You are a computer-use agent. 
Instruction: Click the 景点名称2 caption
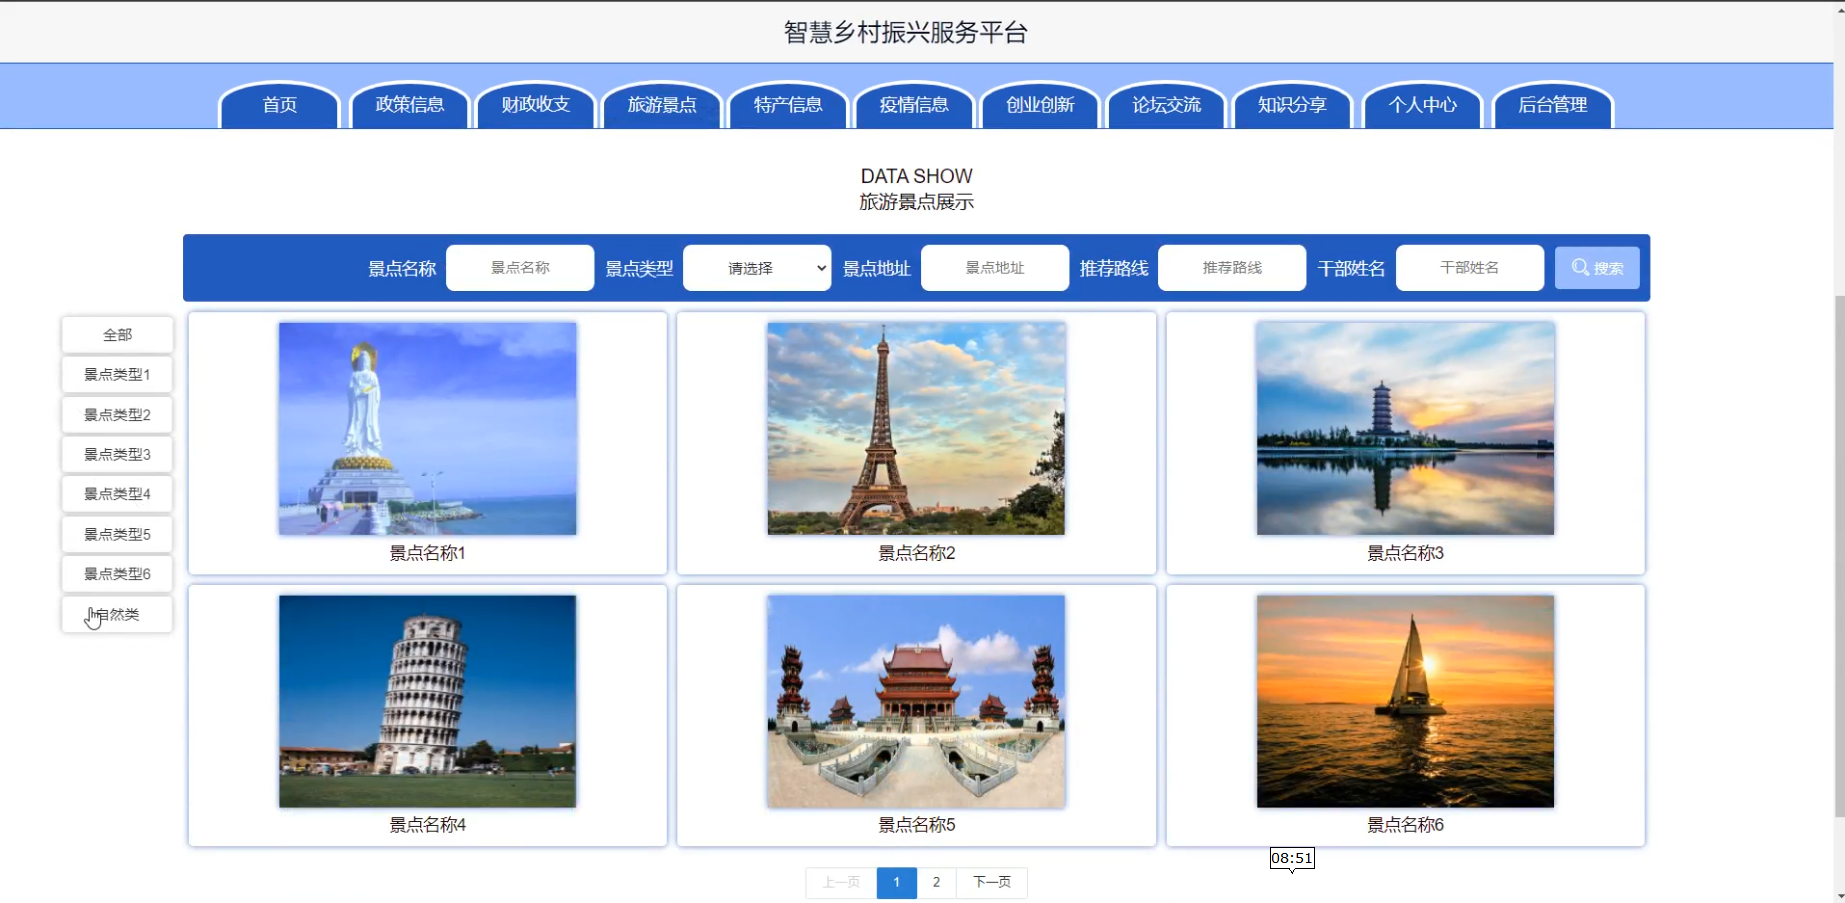point(916,553)
